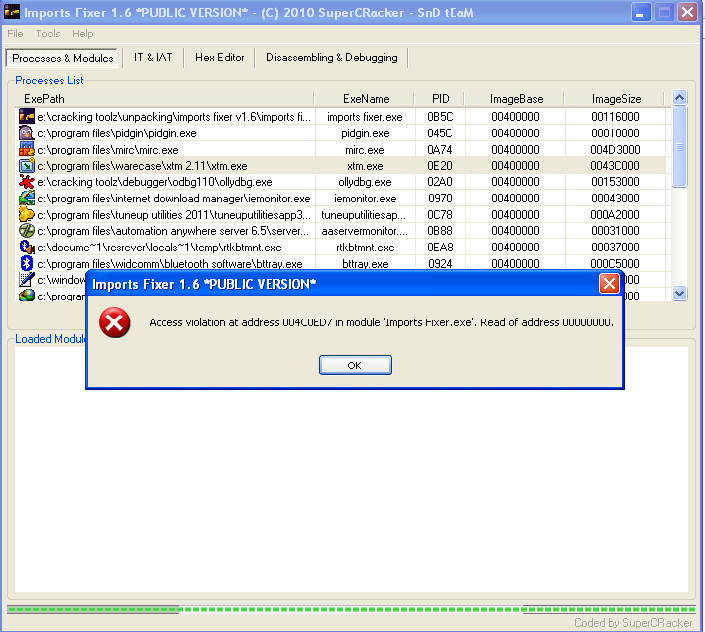Click the processes list scroll down arrow
The width and height of the screenshot is (705, 632).
[679, 294]
